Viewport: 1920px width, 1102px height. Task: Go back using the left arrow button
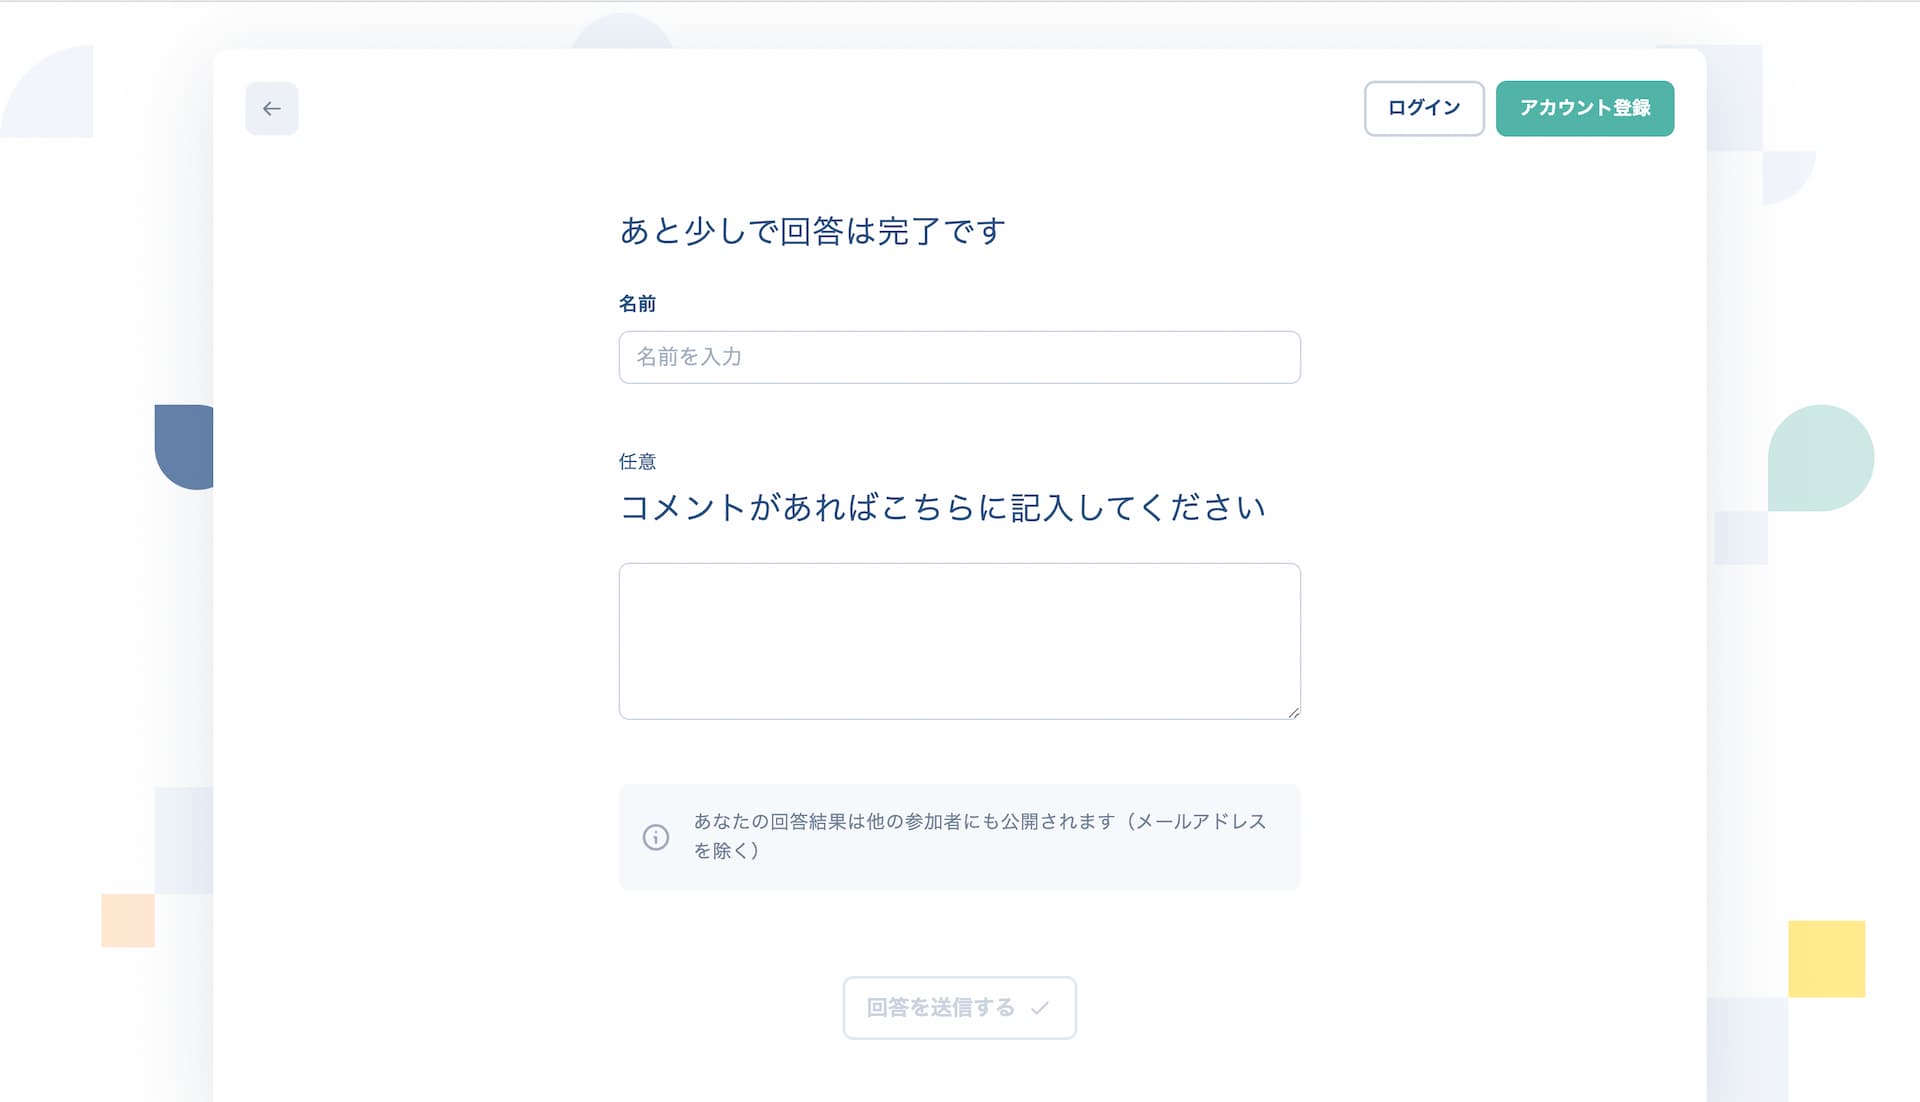[271, 108]
